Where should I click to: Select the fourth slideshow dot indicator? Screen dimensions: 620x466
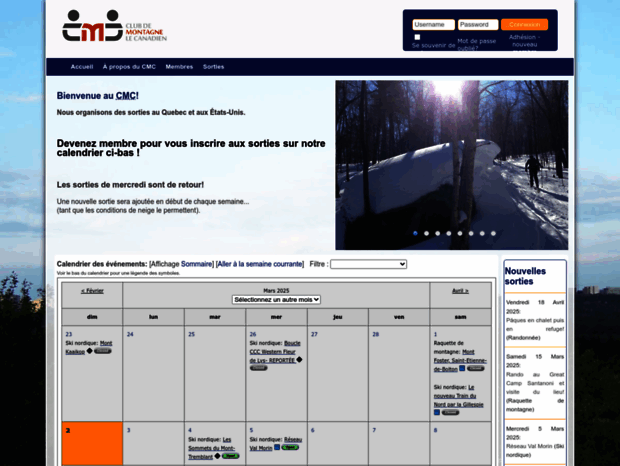point(449,234)
